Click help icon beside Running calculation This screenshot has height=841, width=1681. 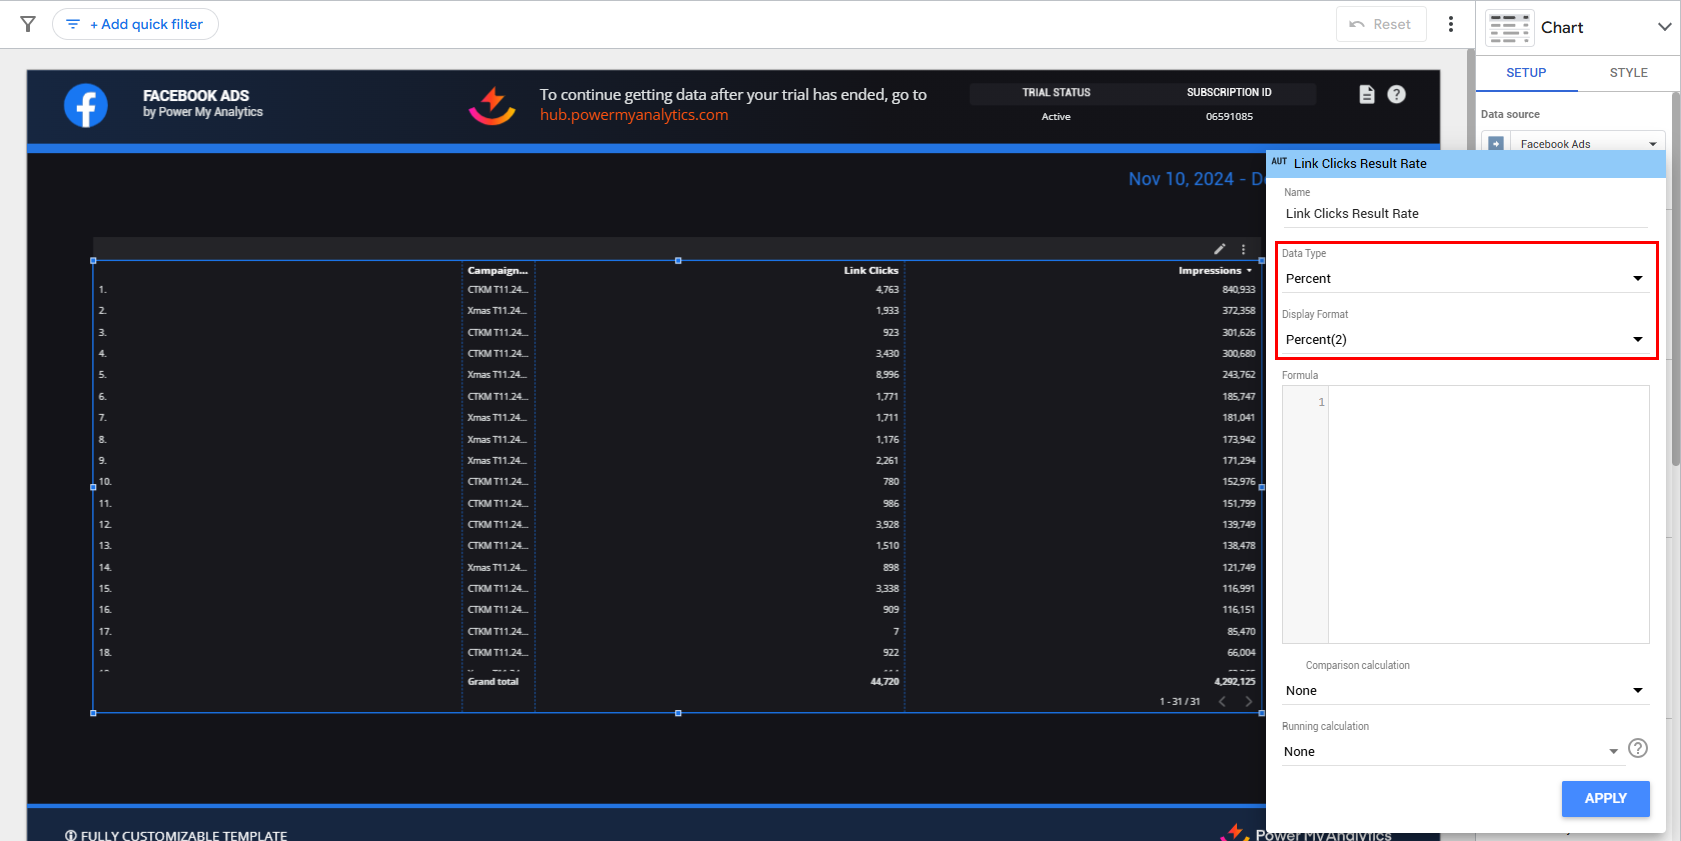[x=1637, y=748]
